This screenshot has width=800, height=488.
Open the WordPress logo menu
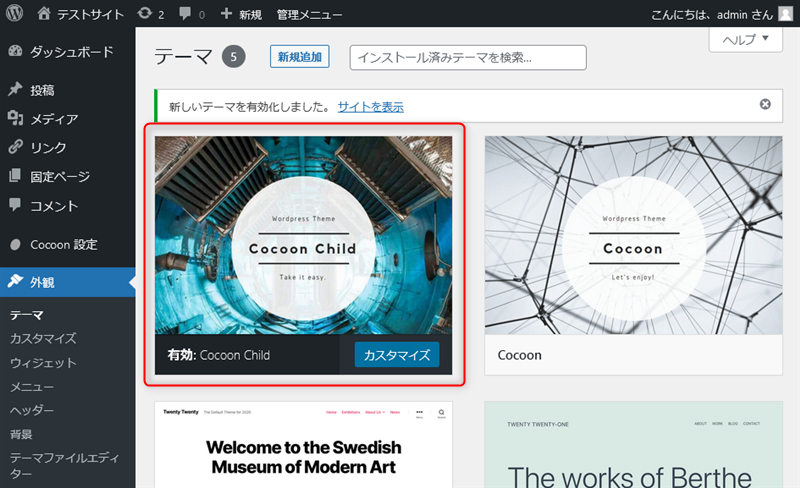[x=14, y=13]
